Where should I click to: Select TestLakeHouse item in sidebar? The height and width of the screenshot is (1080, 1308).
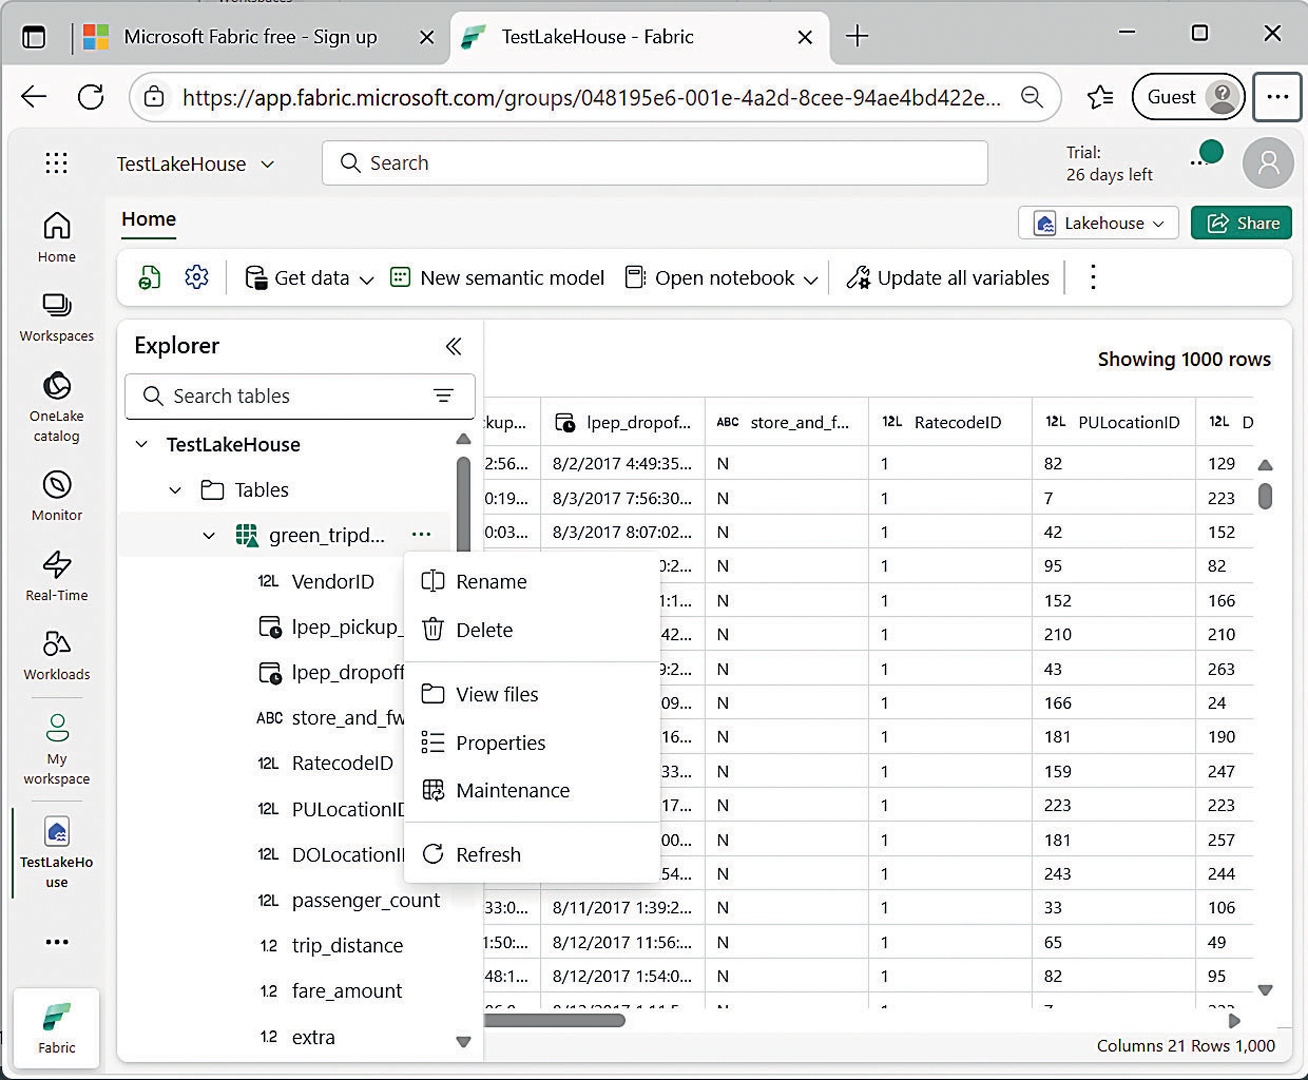click(56, 852)
